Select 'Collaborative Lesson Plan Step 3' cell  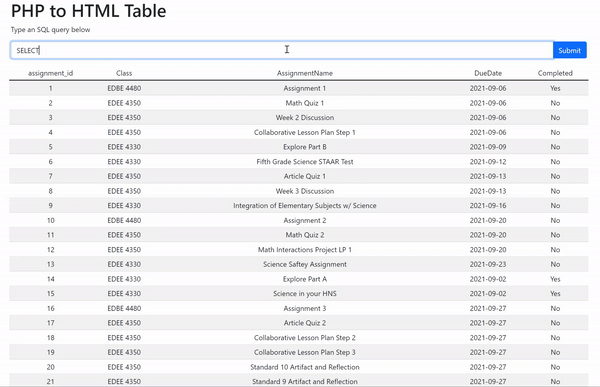tap(305, 352)
